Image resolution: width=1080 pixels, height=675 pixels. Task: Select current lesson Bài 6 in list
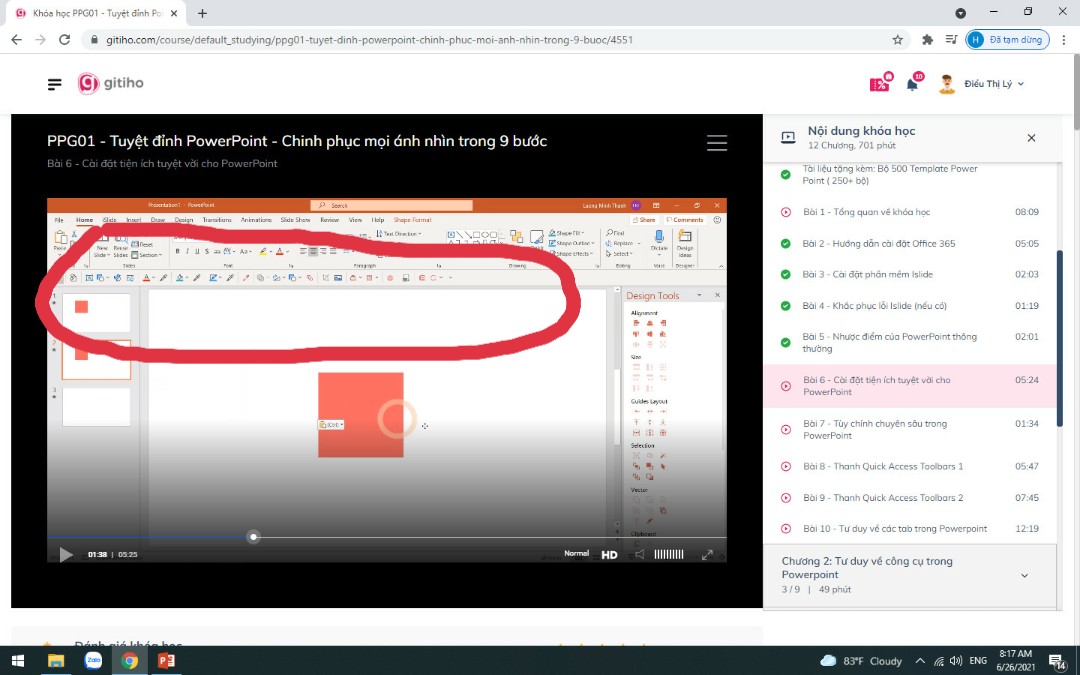pyautogui.click(x=911, y=386)
